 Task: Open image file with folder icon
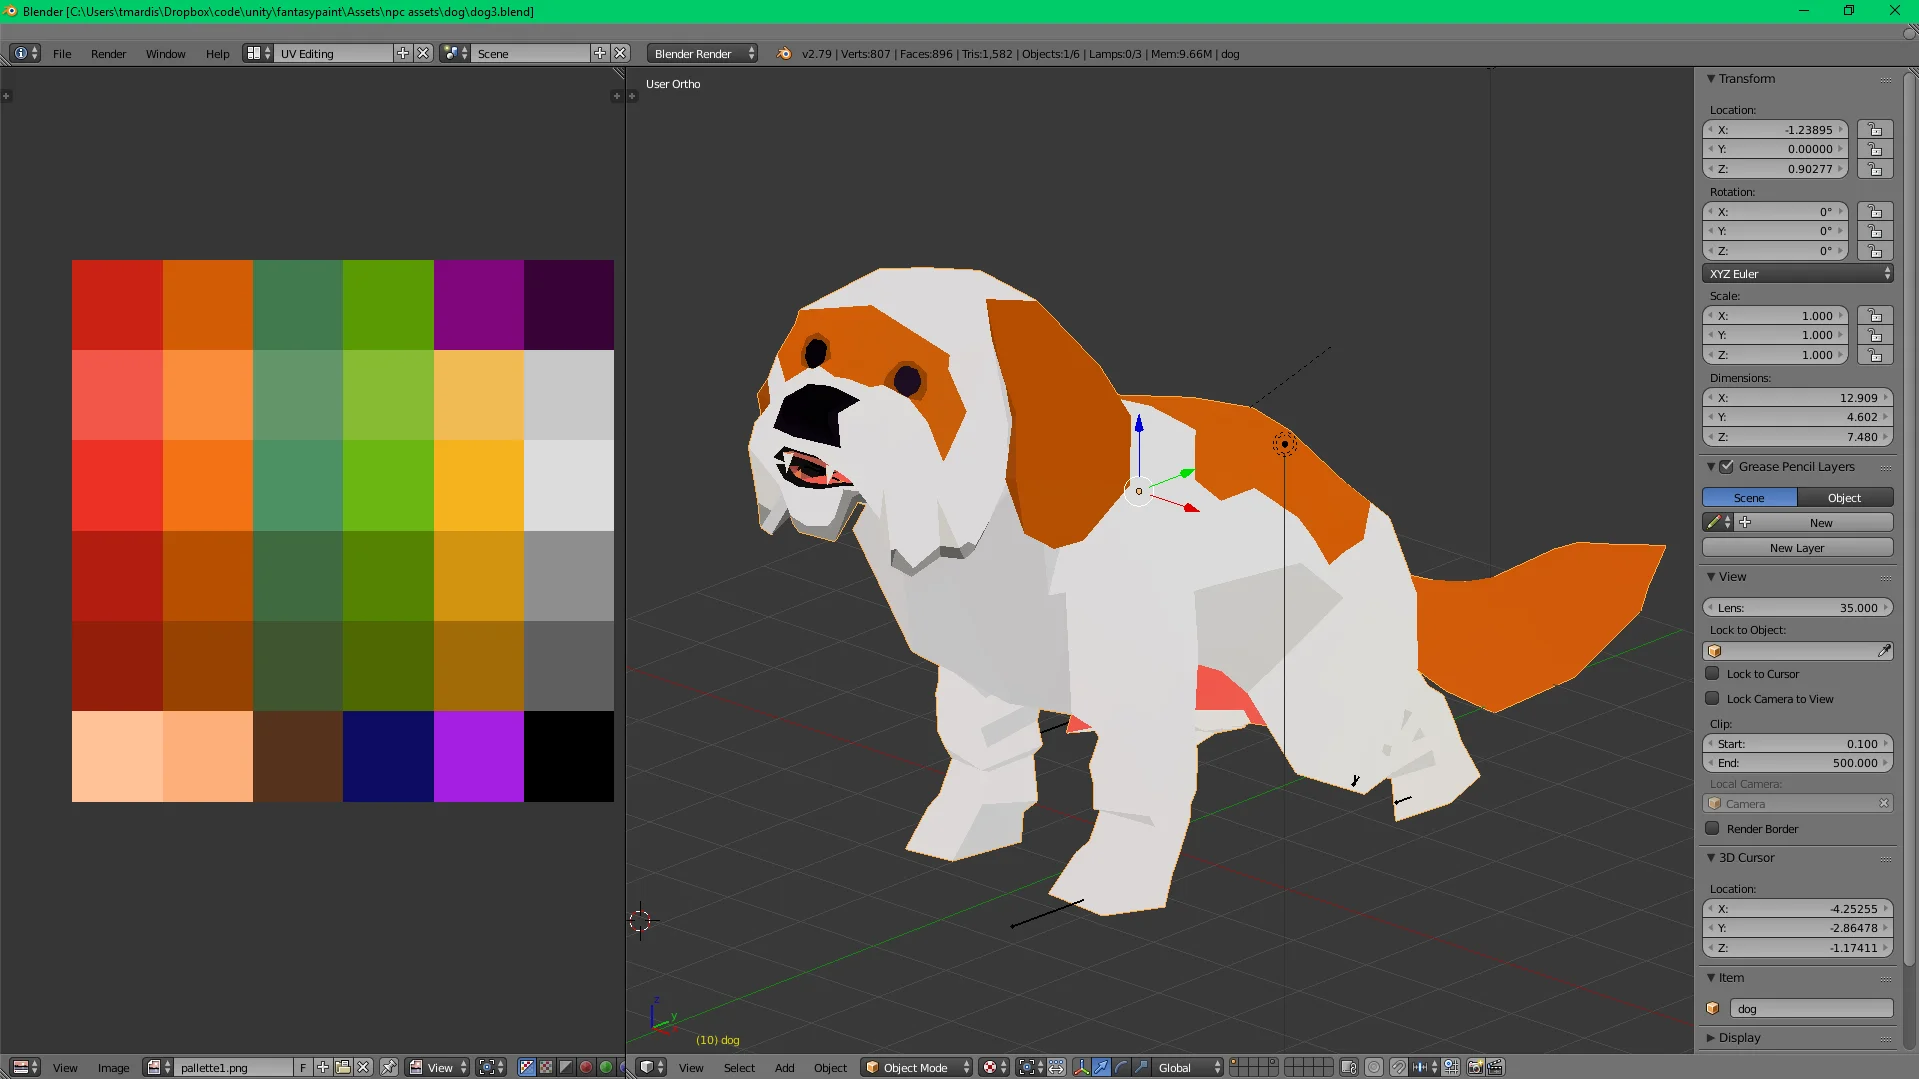(x=343, y=1067)
